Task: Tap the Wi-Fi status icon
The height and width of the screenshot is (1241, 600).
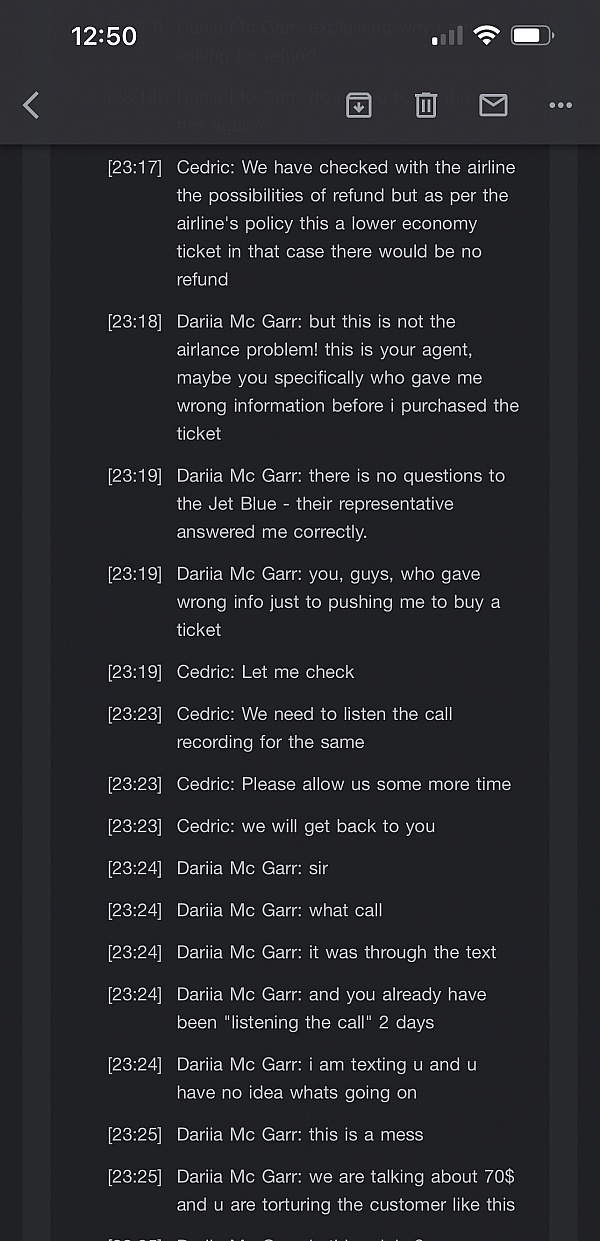Action: [x=487, y=37]
